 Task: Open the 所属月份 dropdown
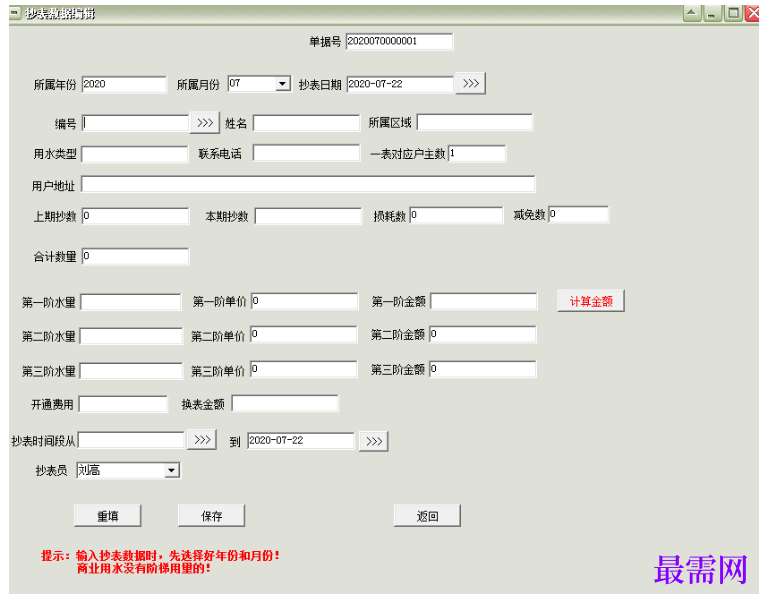[282, 84]
